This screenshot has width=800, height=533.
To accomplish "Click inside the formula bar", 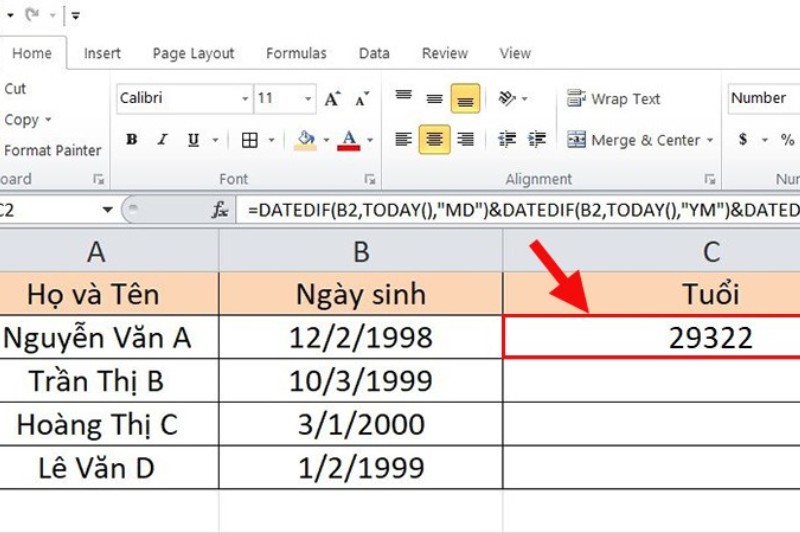I will point(518,209).
